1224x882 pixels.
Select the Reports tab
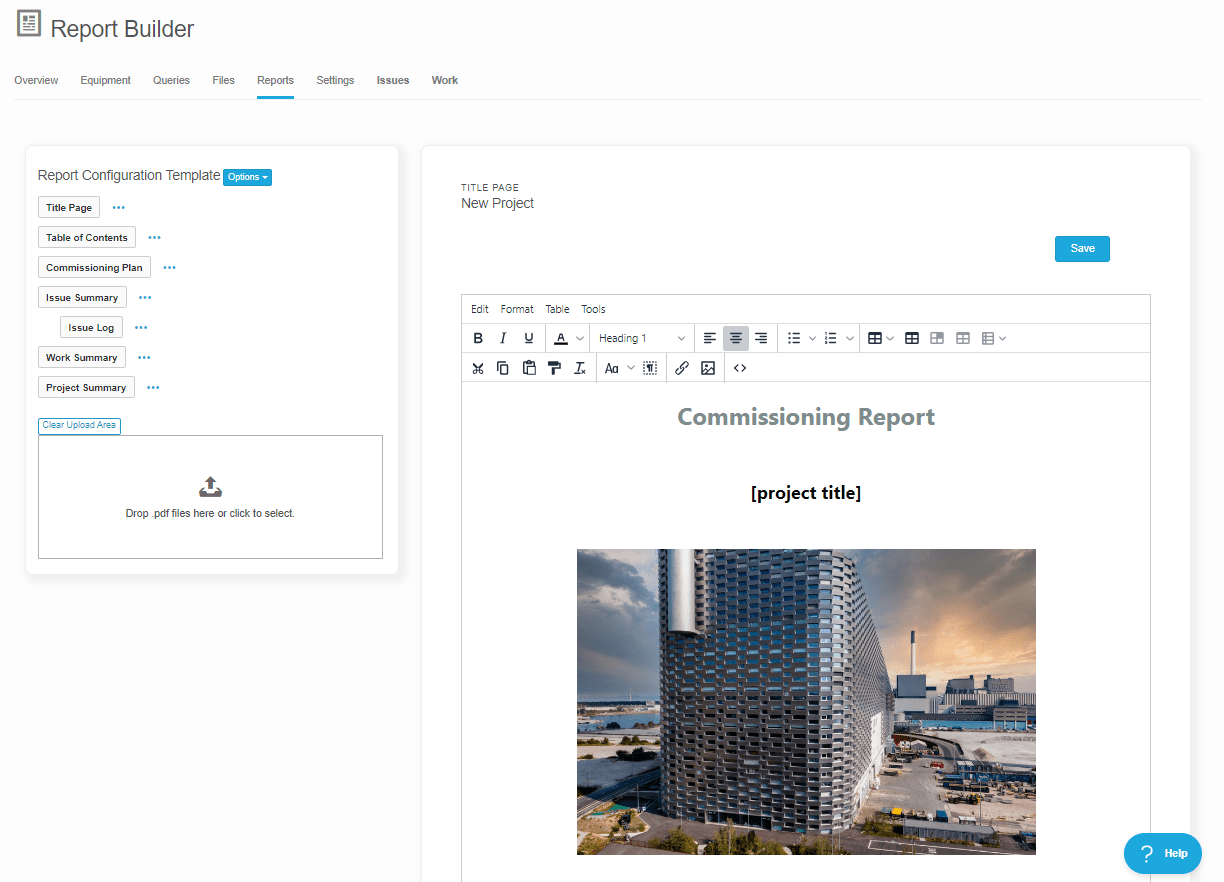coord(275,80)
